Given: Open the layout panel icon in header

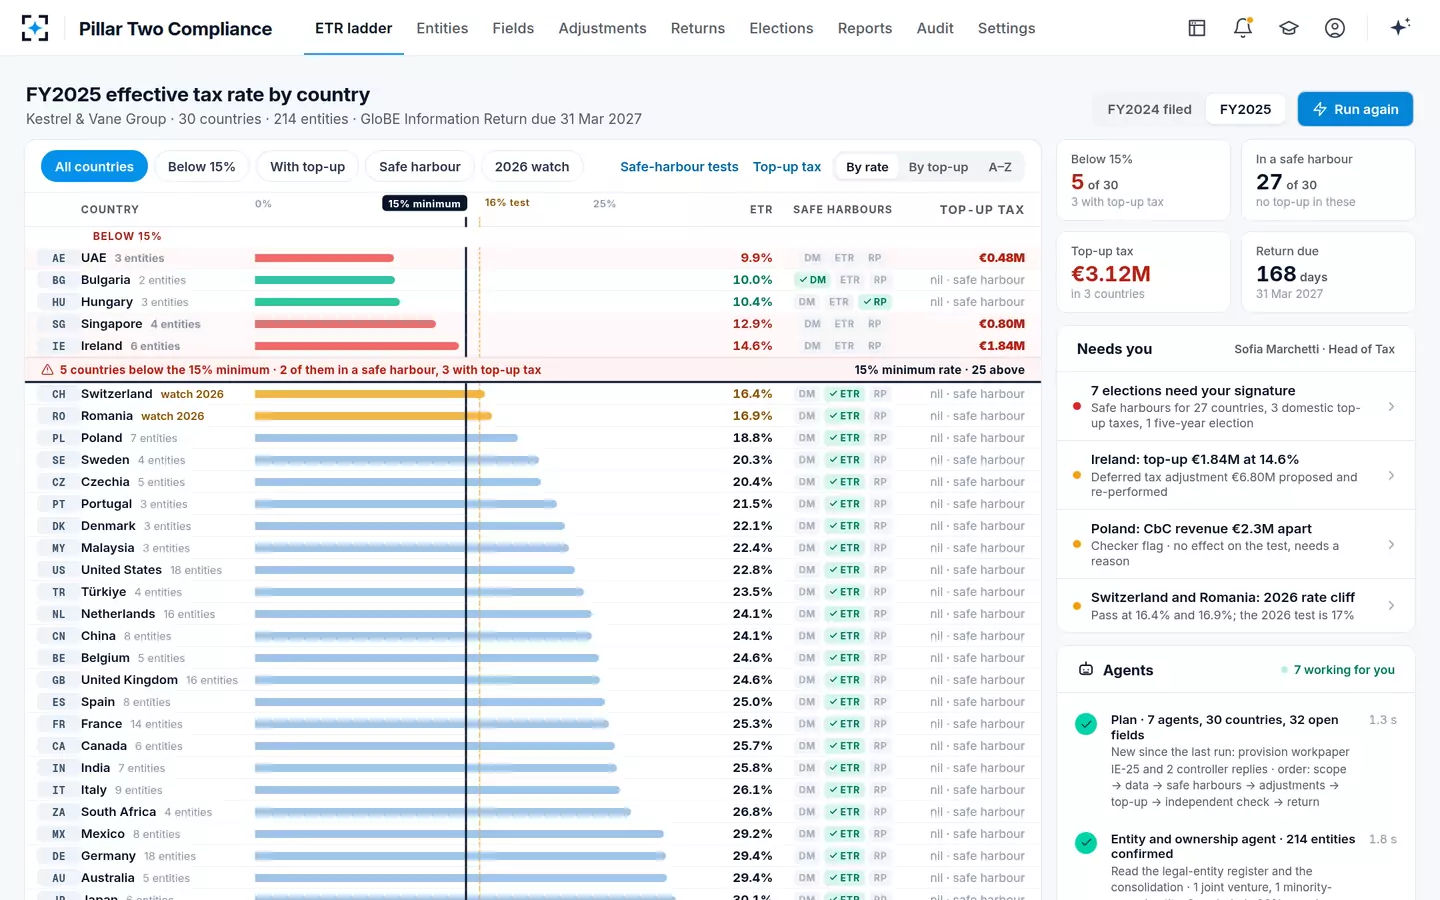Looking at the screenshot, I should (1197, 28).
